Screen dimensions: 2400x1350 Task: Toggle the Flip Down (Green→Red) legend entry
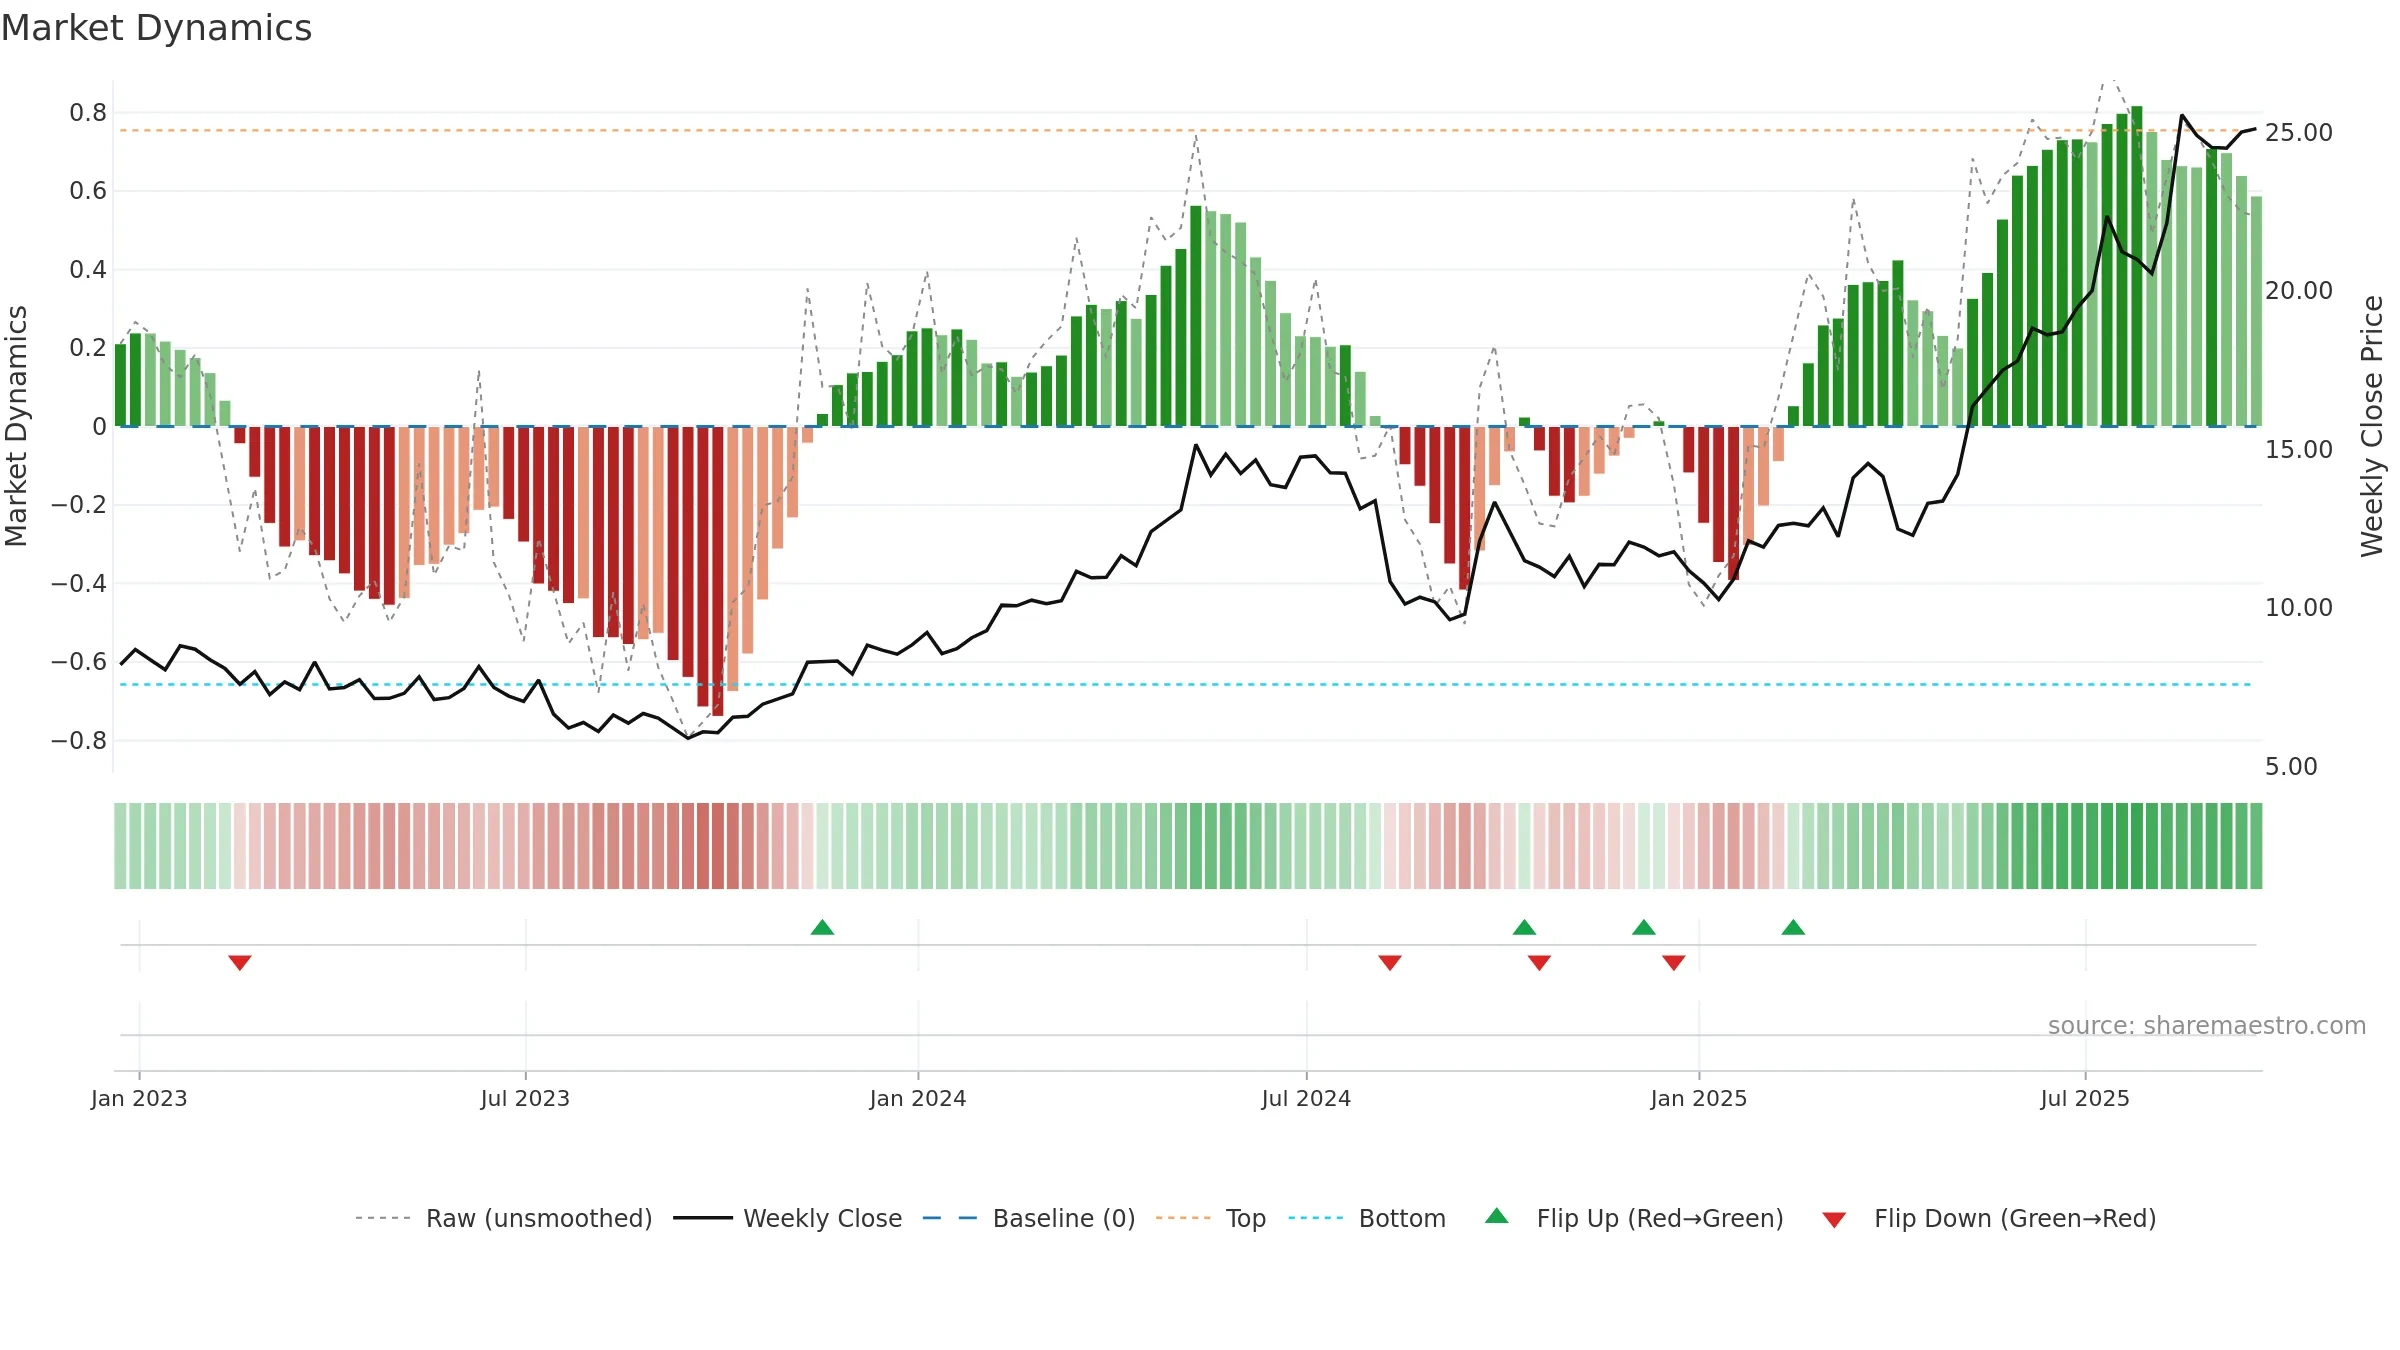(1989, 1218)
